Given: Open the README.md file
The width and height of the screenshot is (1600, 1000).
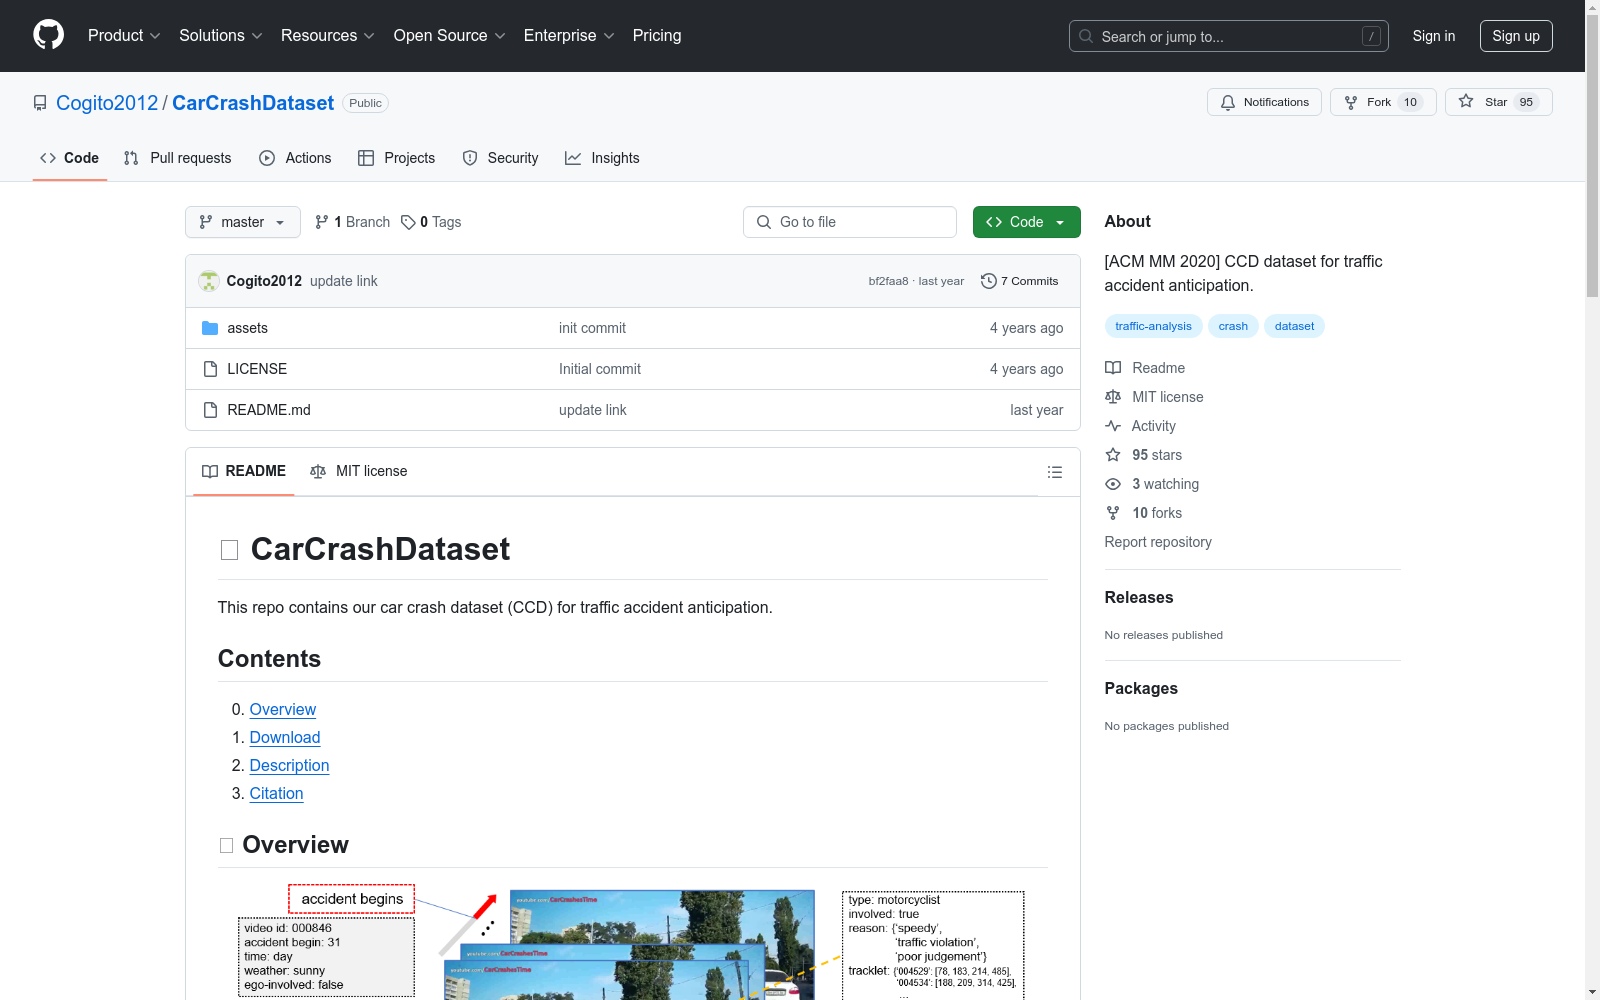Looking at the screenshot, I should [269, 410].
